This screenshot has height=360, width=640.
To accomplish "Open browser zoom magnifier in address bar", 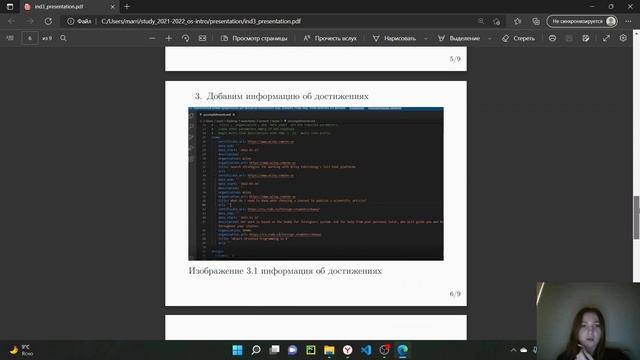I will pyautogui.click(x=481, y=21).
